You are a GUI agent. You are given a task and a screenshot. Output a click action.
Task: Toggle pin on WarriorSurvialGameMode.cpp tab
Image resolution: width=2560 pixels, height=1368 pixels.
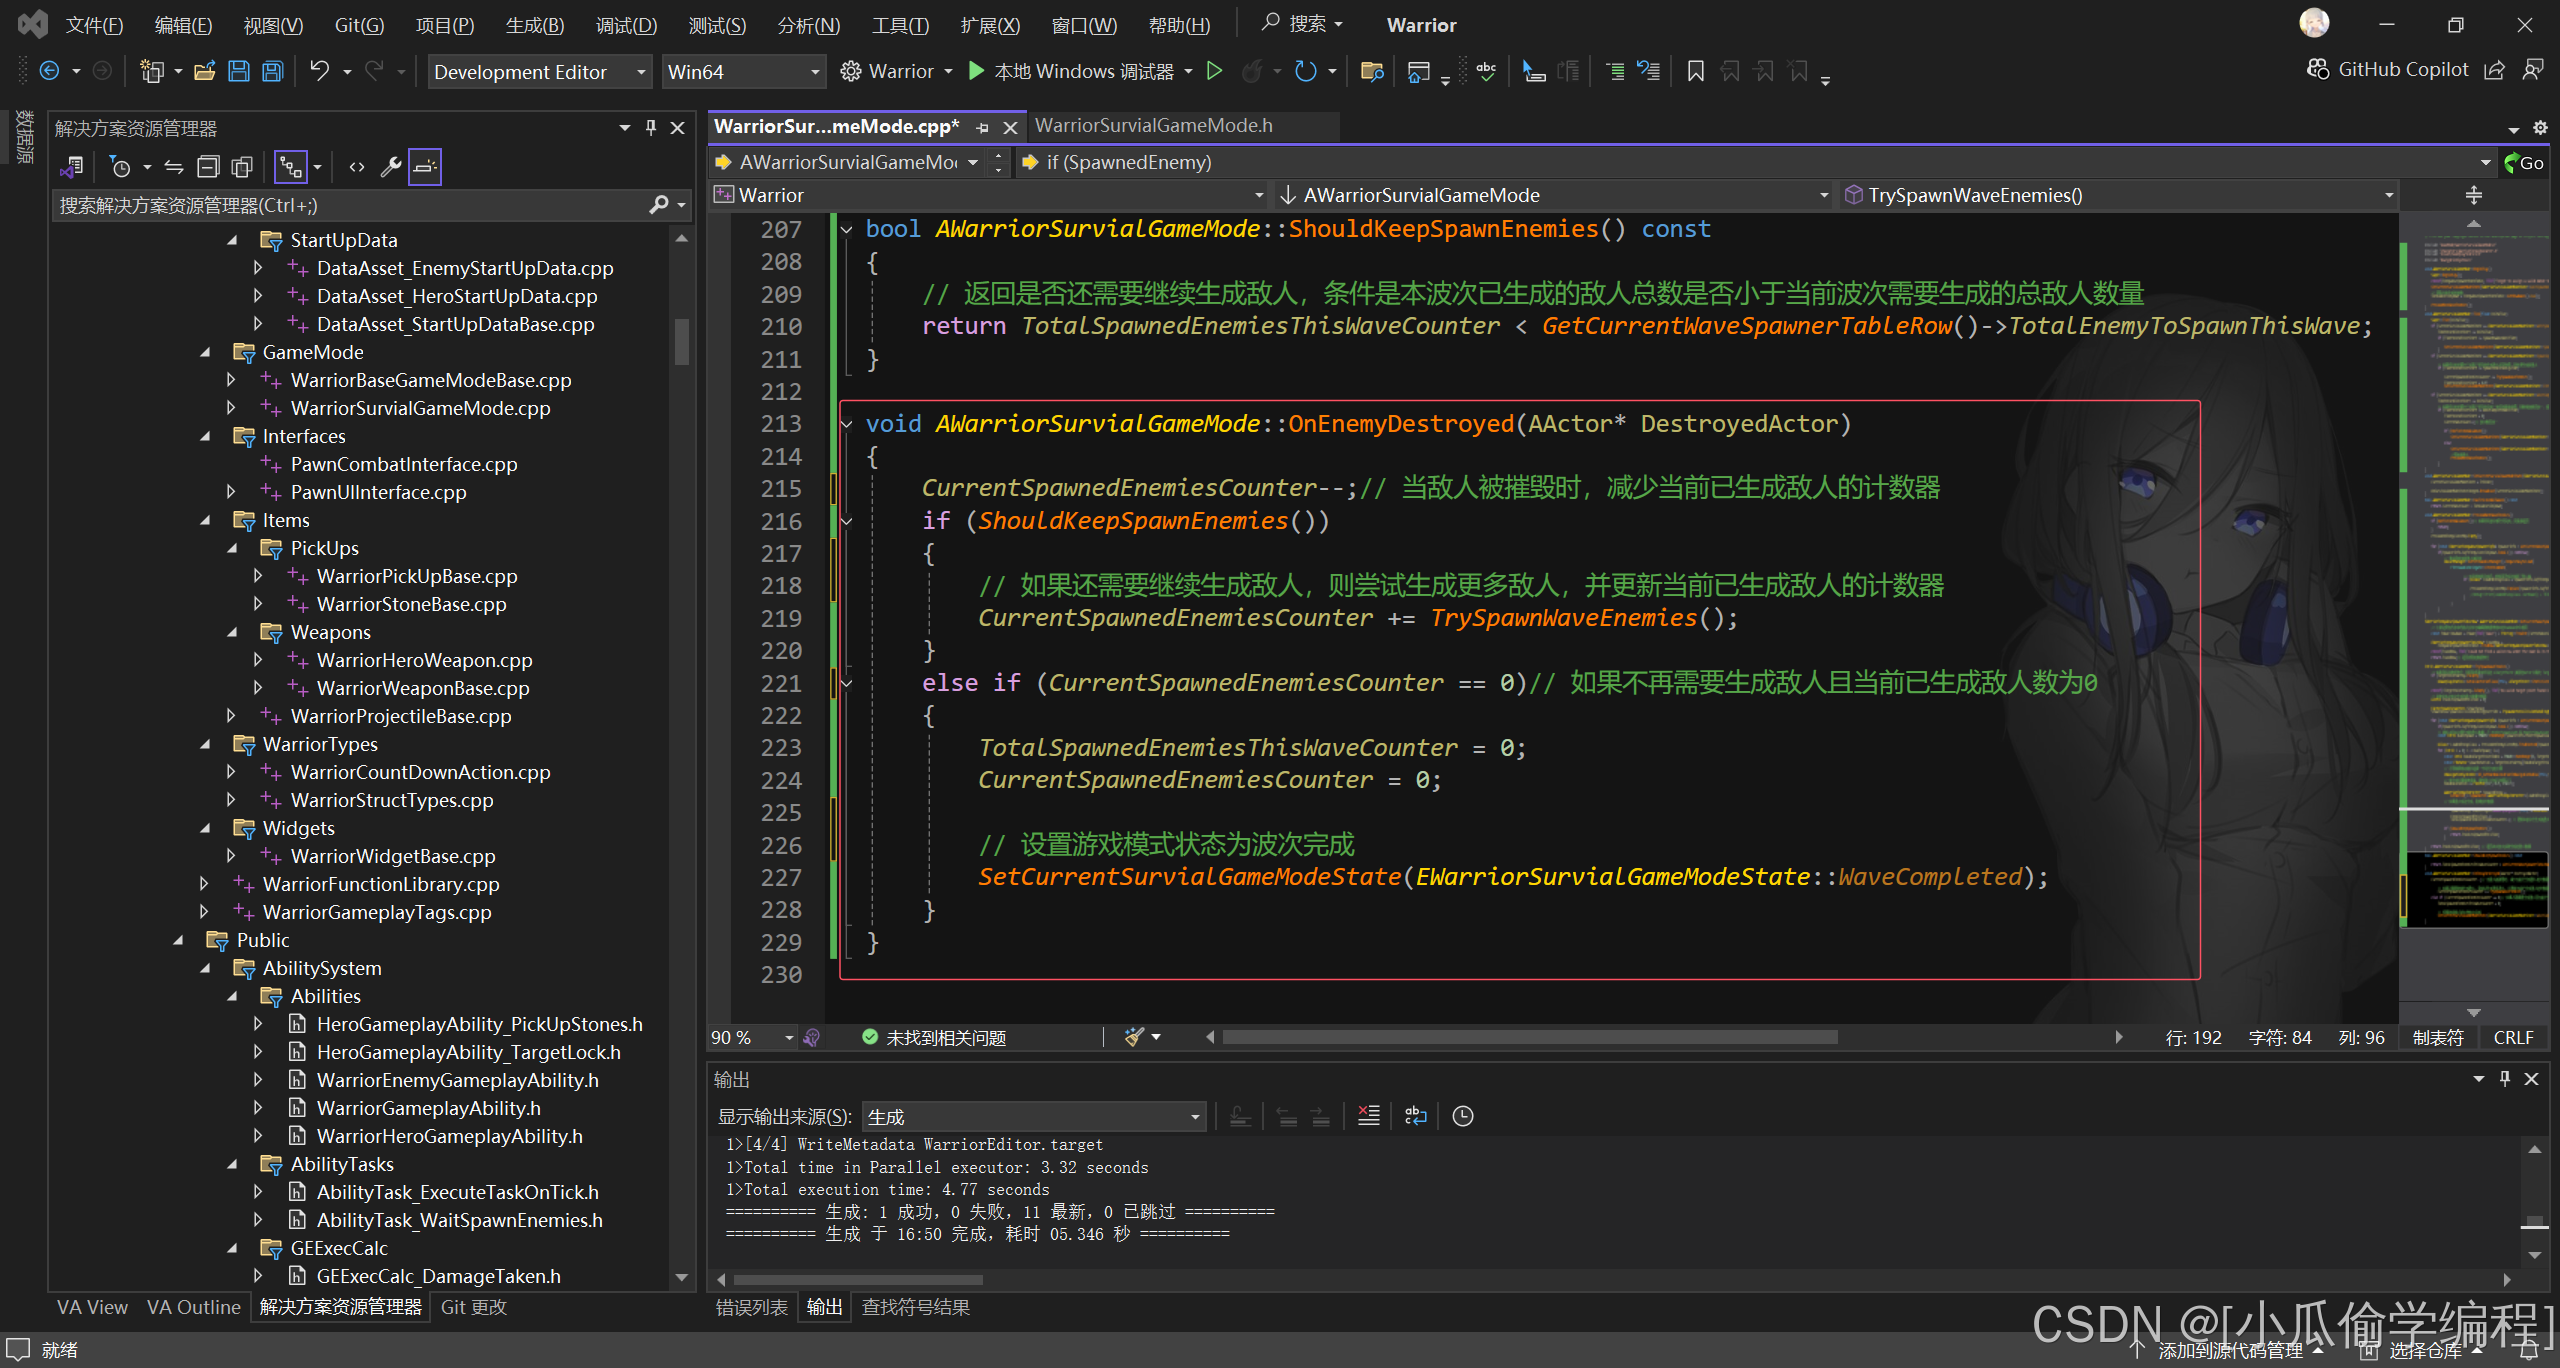click(983, 127)
